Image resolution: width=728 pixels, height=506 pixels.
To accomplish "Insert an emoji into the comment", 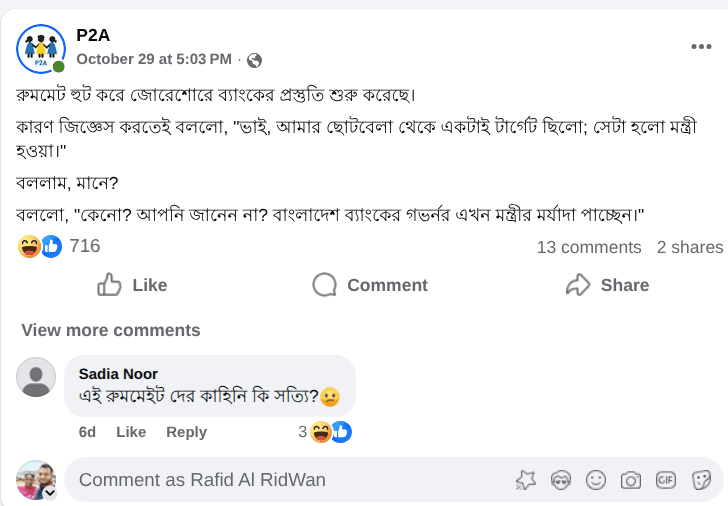I will point(596,480).
